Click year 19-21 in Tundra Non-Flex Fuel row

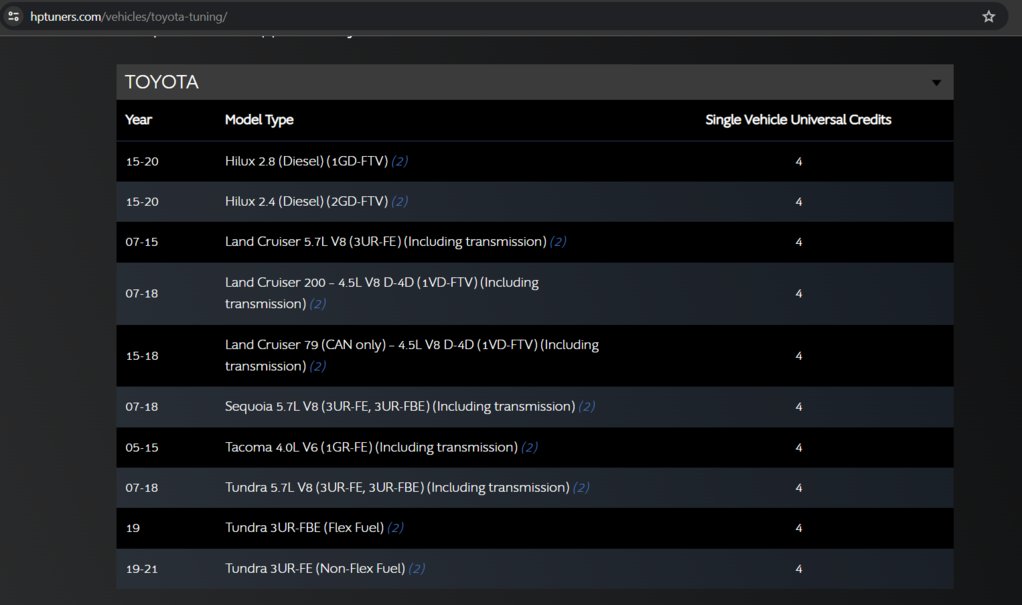[141, 569]
